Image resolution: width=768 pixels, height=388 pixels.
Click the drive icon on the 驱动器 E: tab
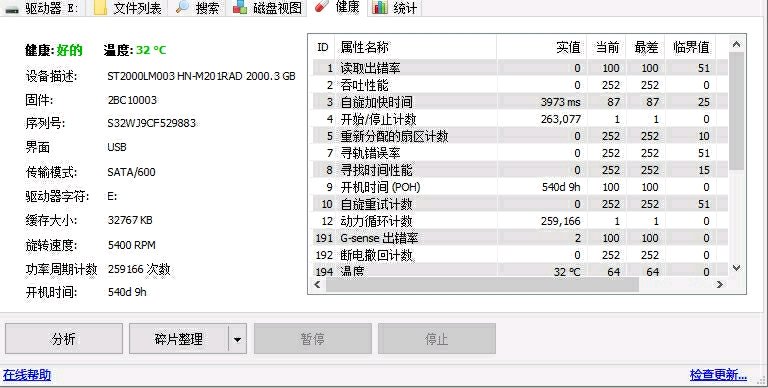click(11, 8)
